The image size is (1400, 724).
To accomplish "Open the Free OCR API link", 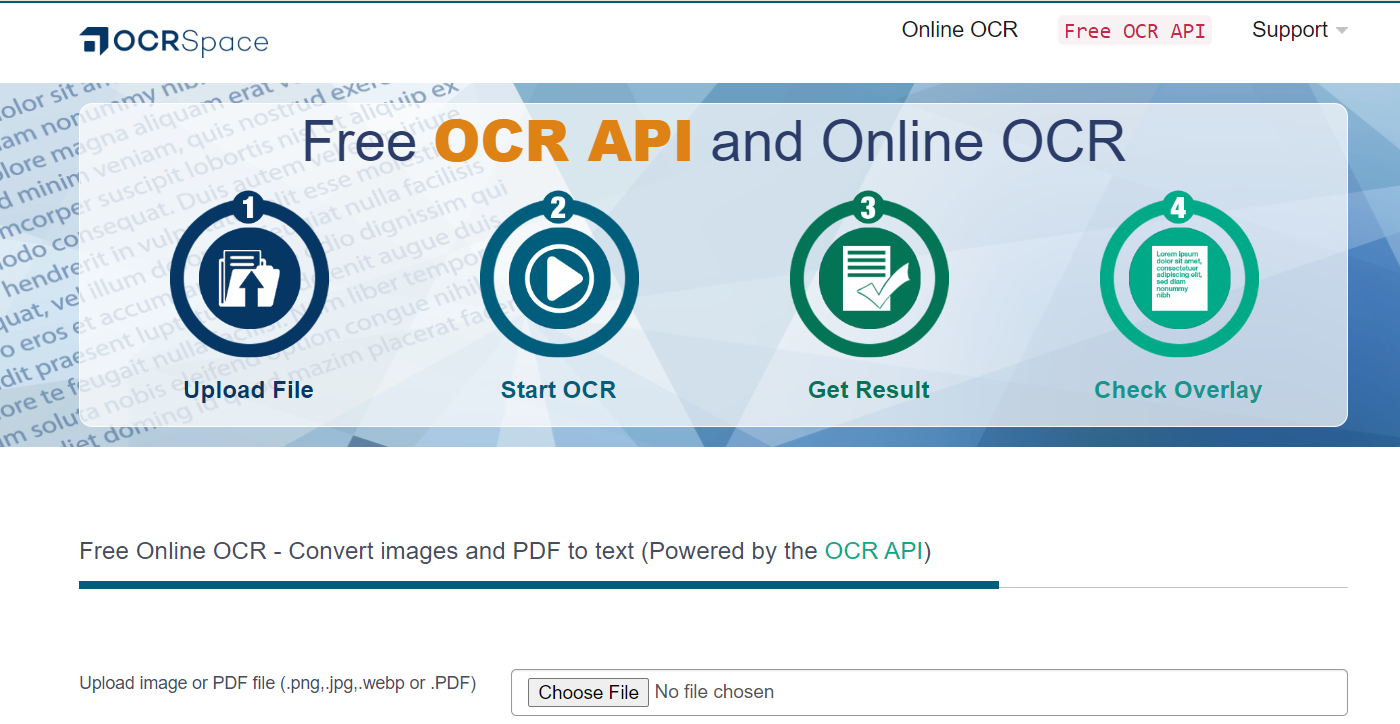I will 1135,31.
